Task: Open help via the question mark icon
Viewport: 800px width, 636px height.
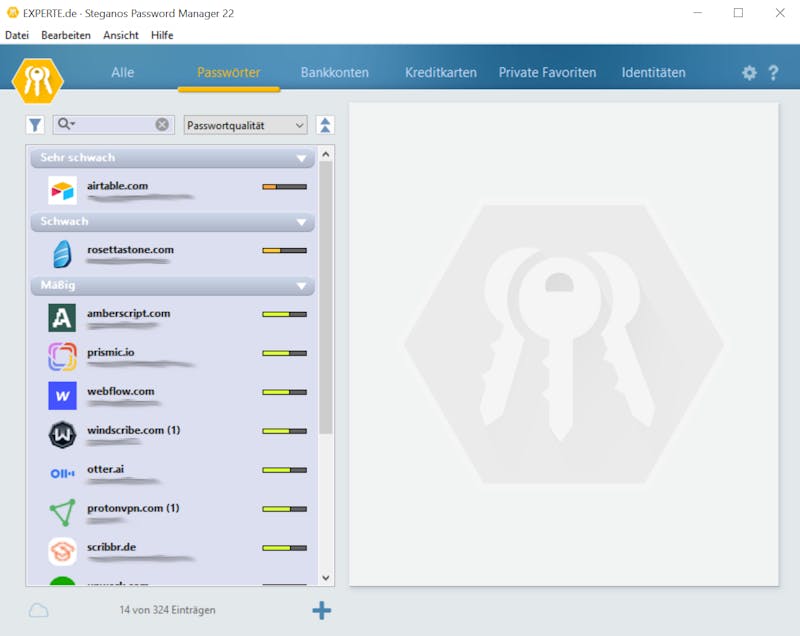Action: coord(773,72)
